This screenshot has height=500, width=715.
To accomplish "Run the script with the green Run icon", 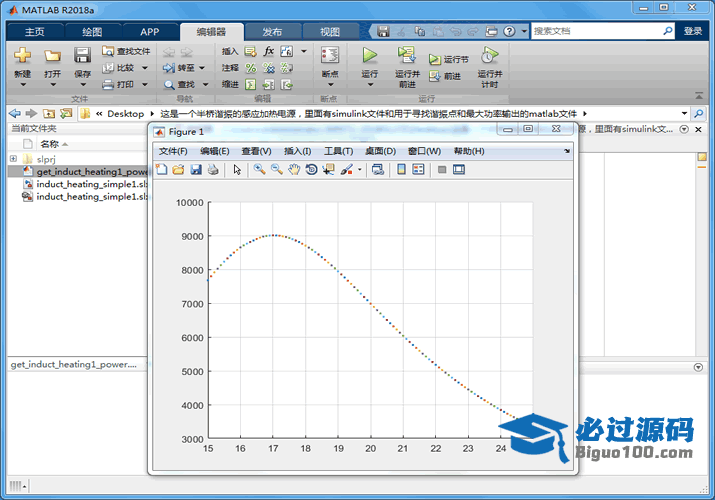I will click(x=369, y=56).
